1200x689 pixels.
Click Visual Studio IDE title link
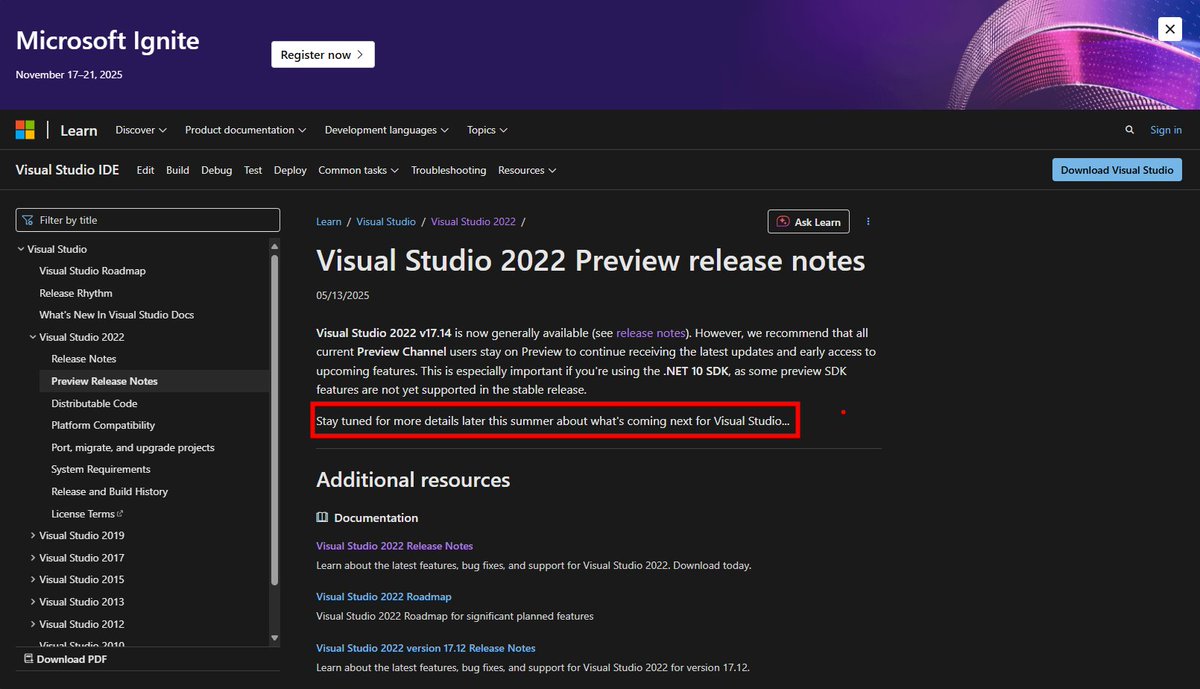pos(67,170)
